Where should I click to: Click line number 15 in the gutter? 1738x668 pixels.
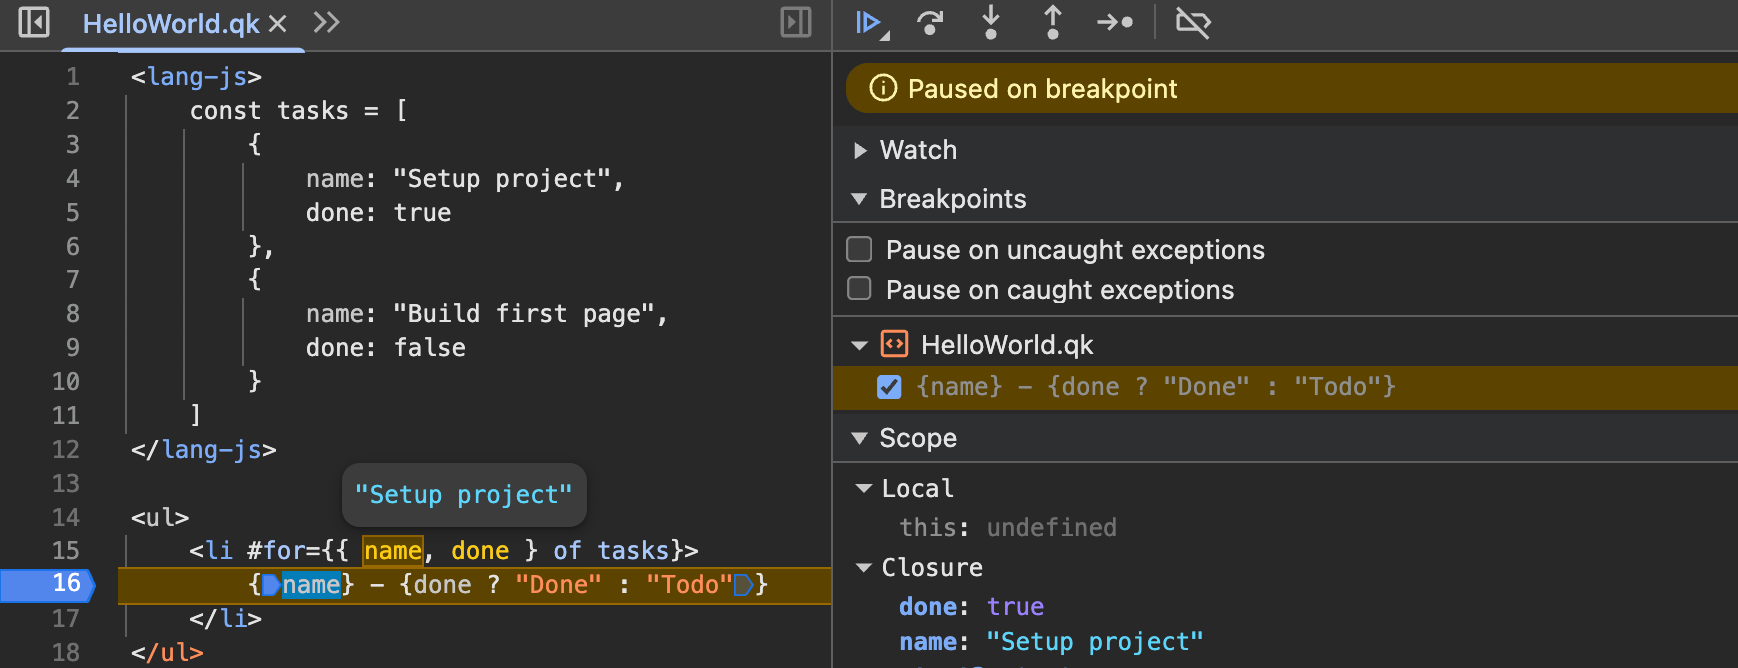click(x=65, y=550)
